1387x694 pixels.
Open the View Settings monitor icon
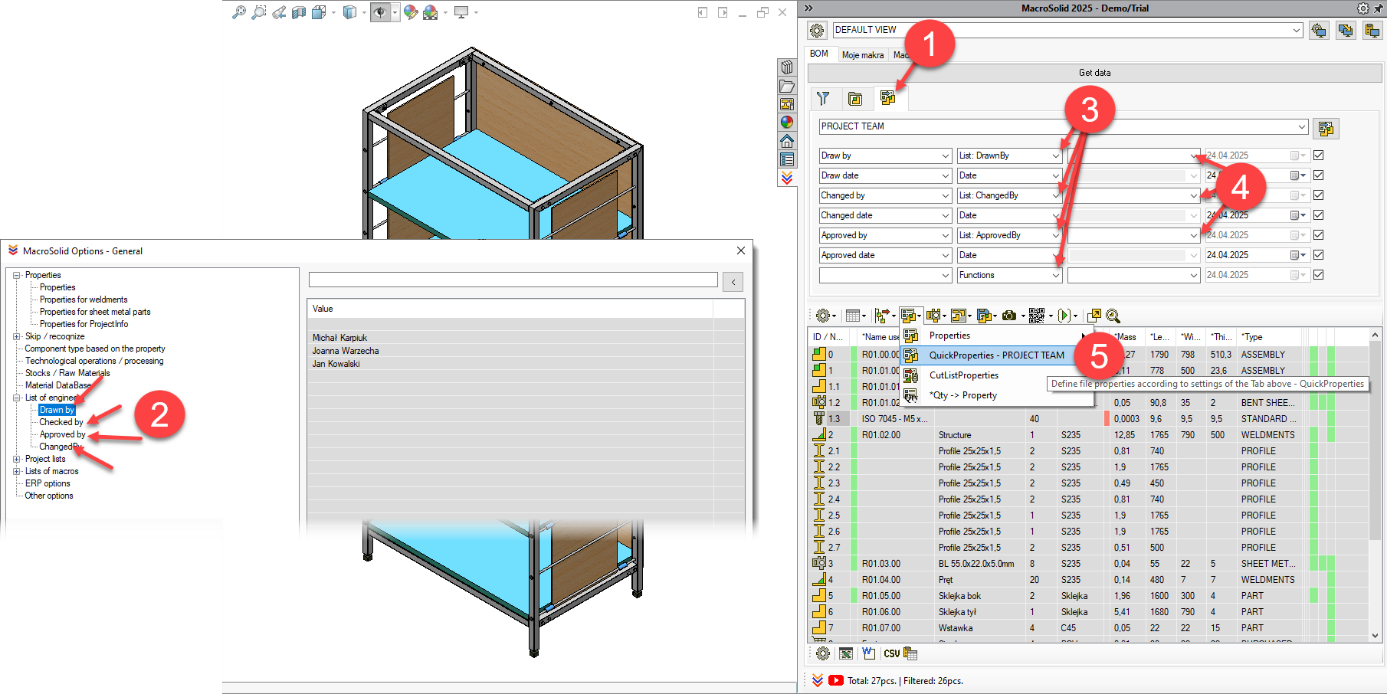461,12
